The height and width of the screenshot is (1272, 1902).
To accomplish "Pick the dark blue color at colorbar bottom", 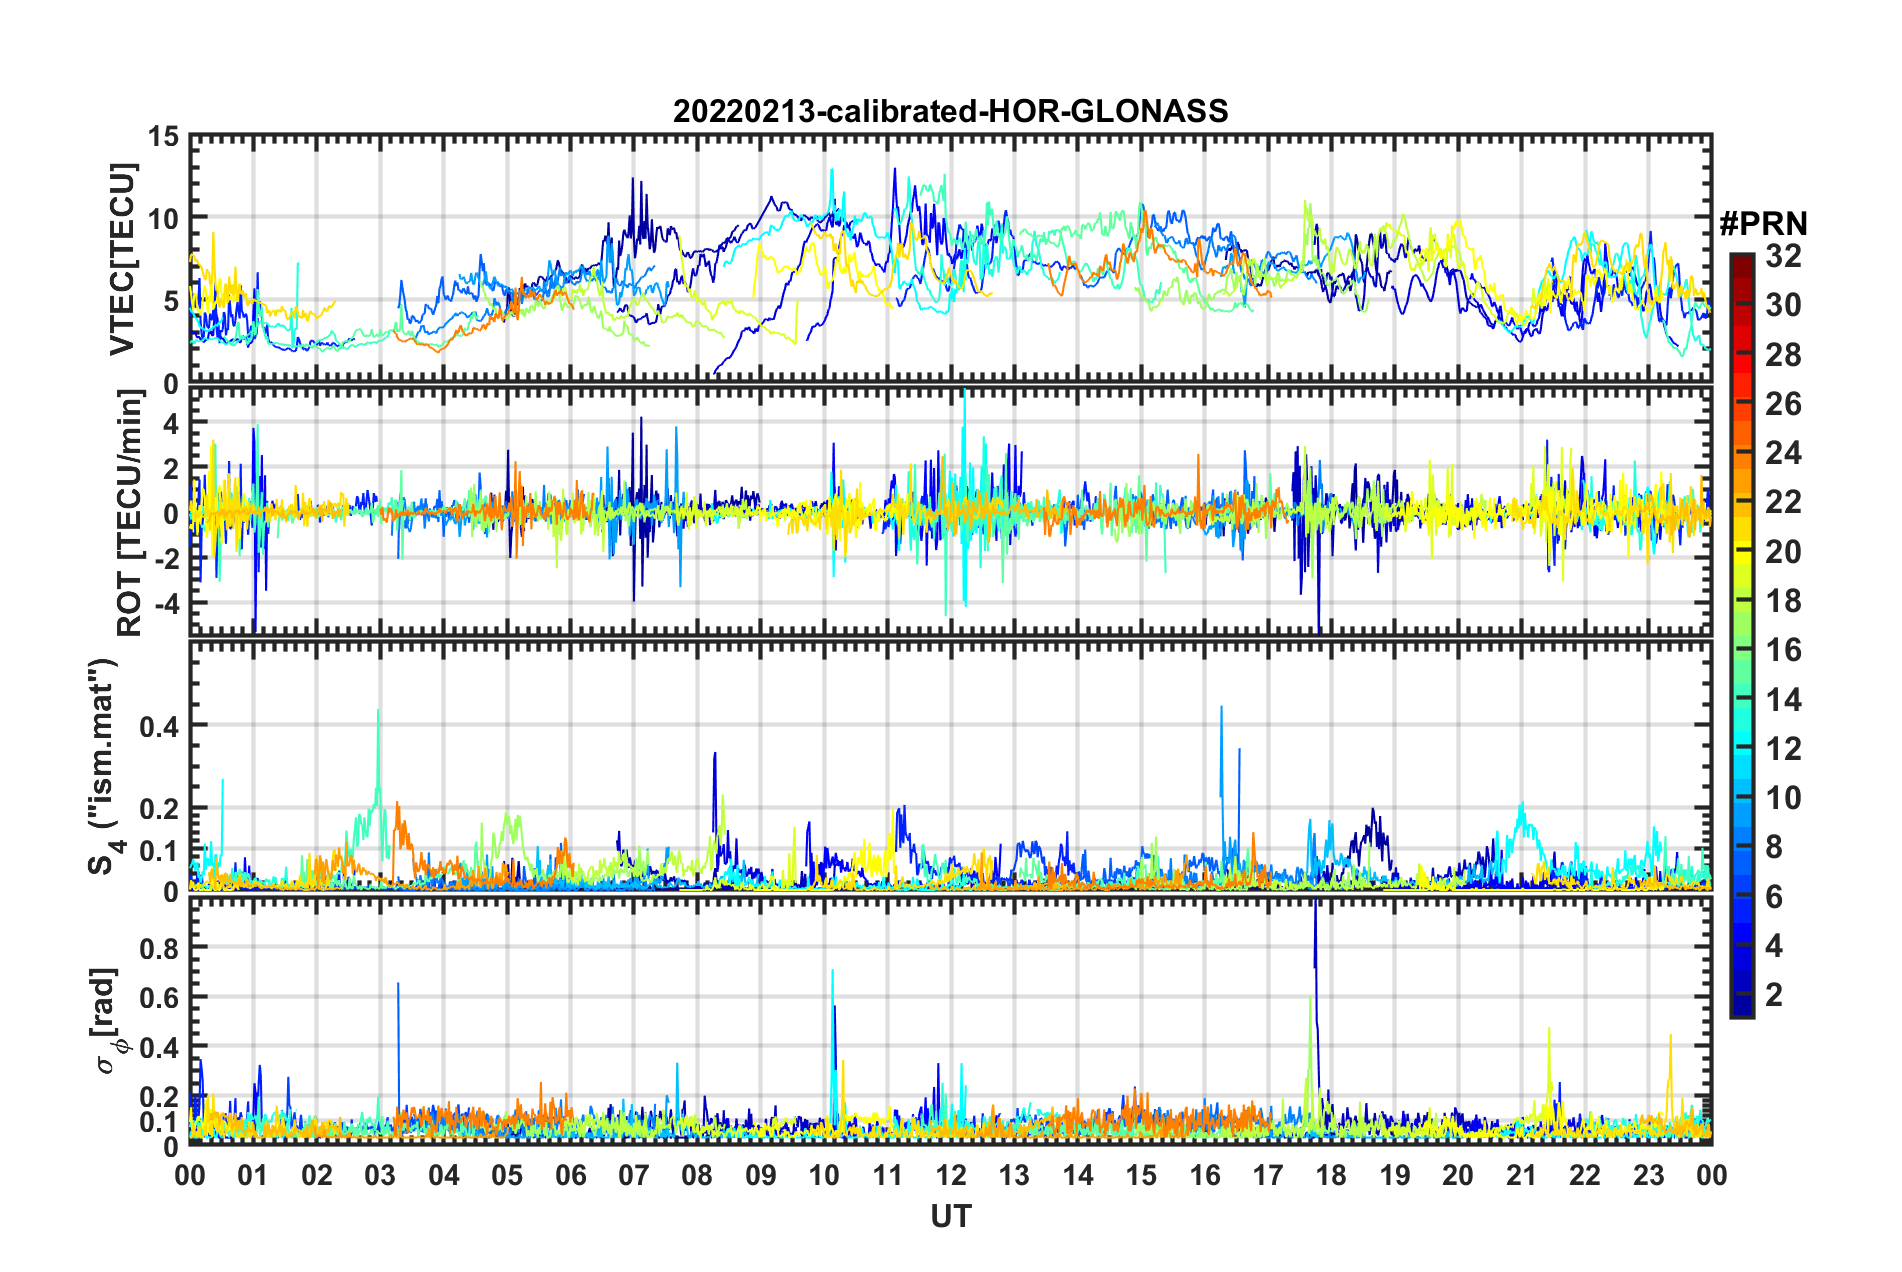I will 1742,1008.
